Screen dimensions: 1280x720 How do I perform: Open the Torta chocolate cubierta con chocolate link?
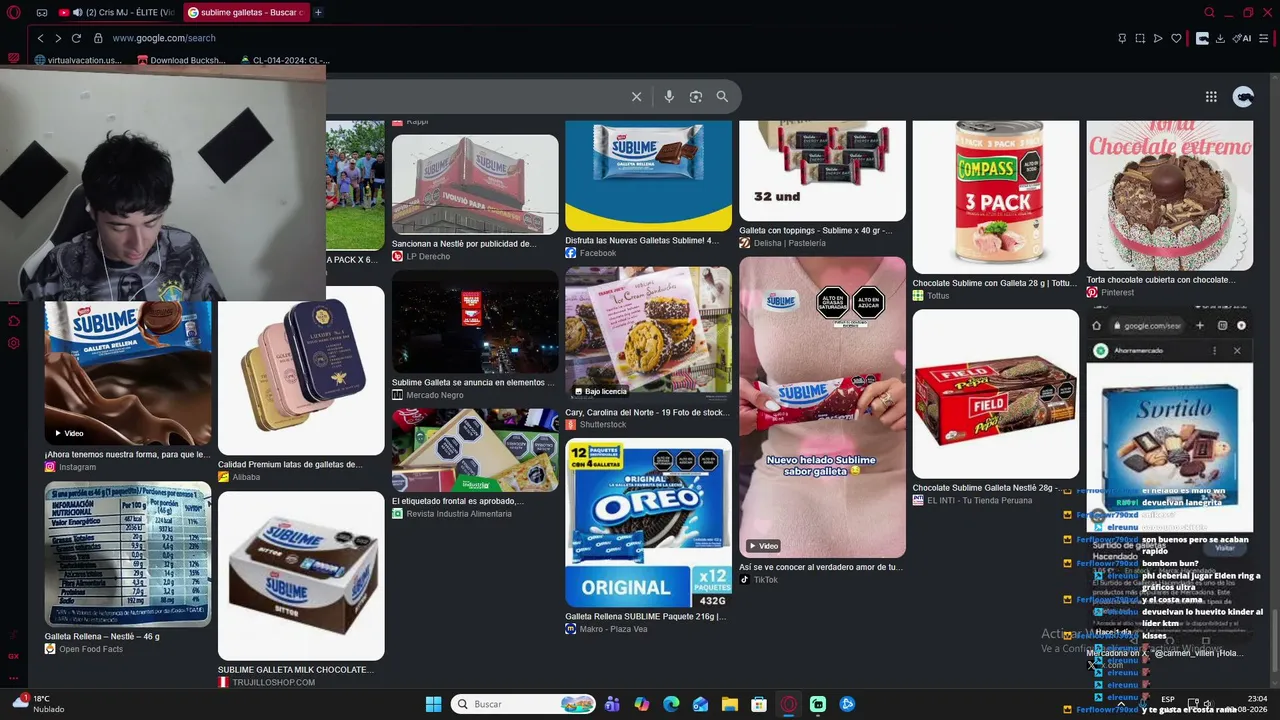(x=1161, y=280)
